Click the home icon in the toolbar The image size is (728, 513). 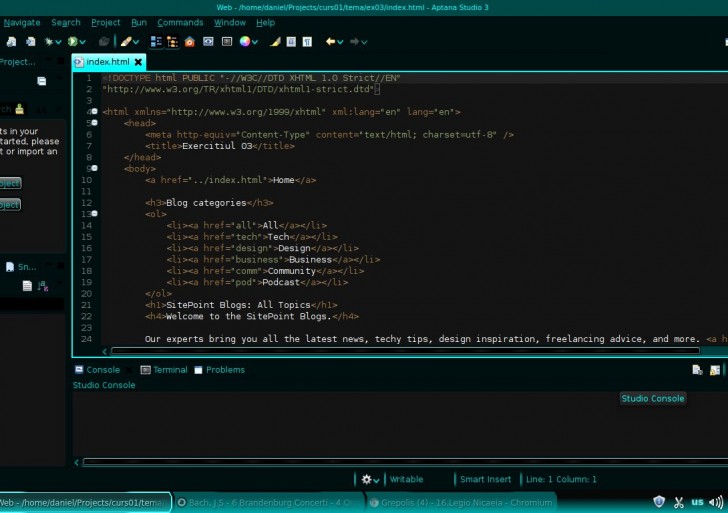pos(189,42)
